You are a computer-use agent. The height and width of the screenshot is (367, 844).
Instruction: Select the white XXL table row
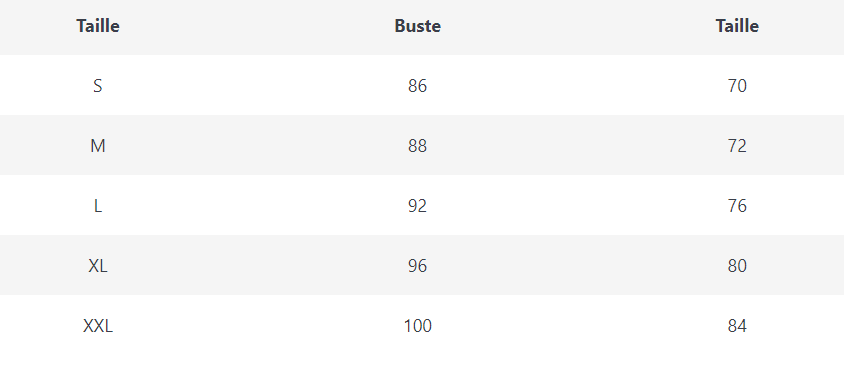[x=422, y=325]
